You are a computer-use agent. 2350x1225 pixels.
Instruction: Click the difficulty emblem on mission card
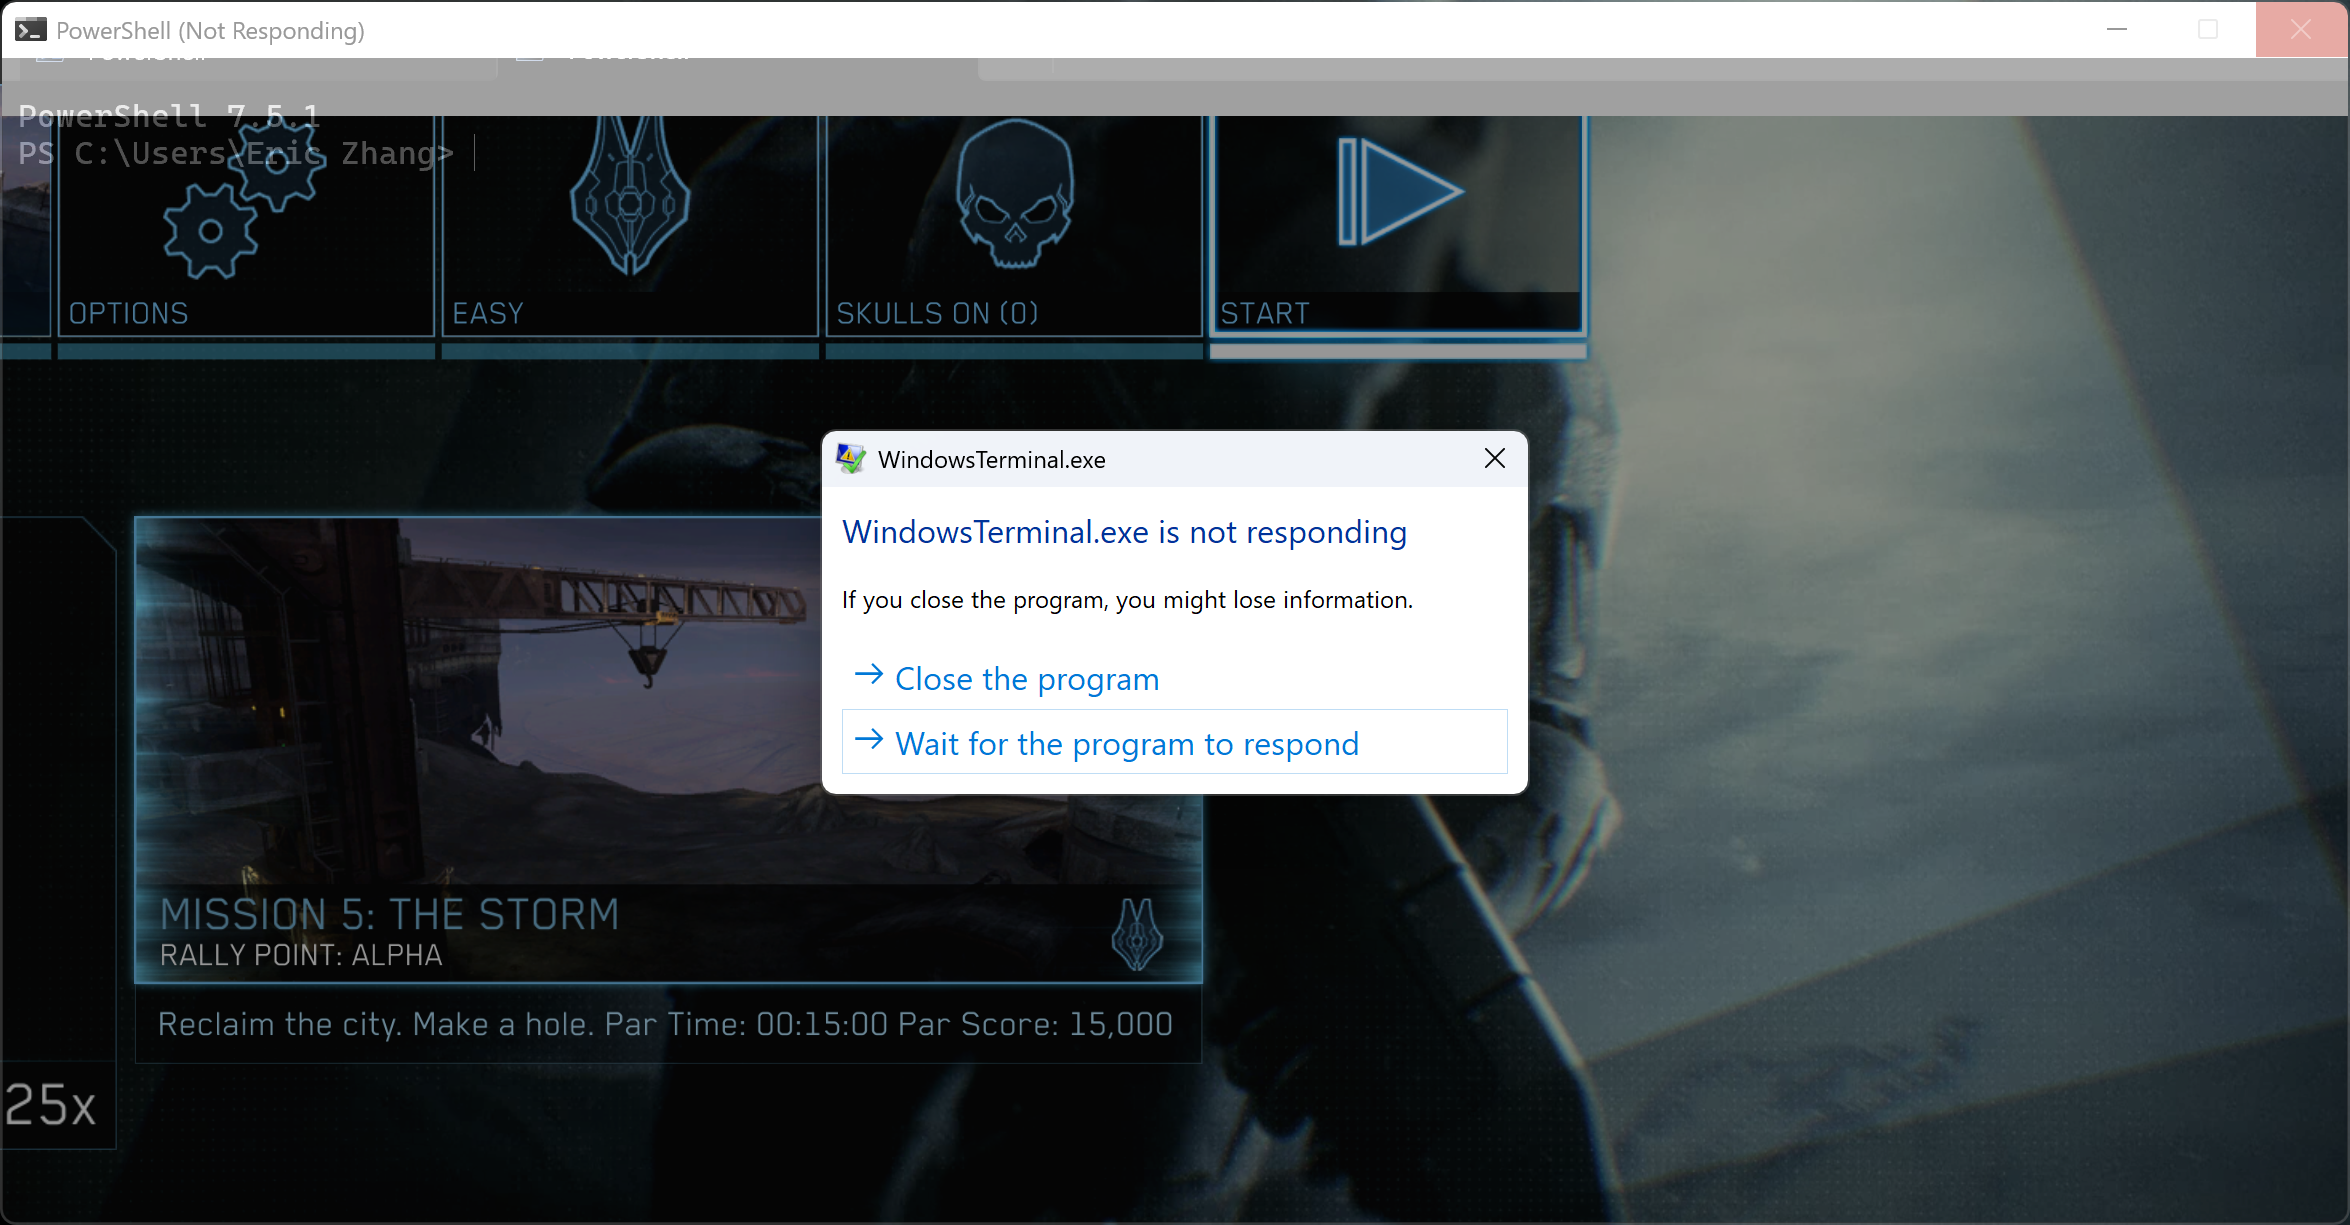pyautogui.click(x=1137, y=934)
